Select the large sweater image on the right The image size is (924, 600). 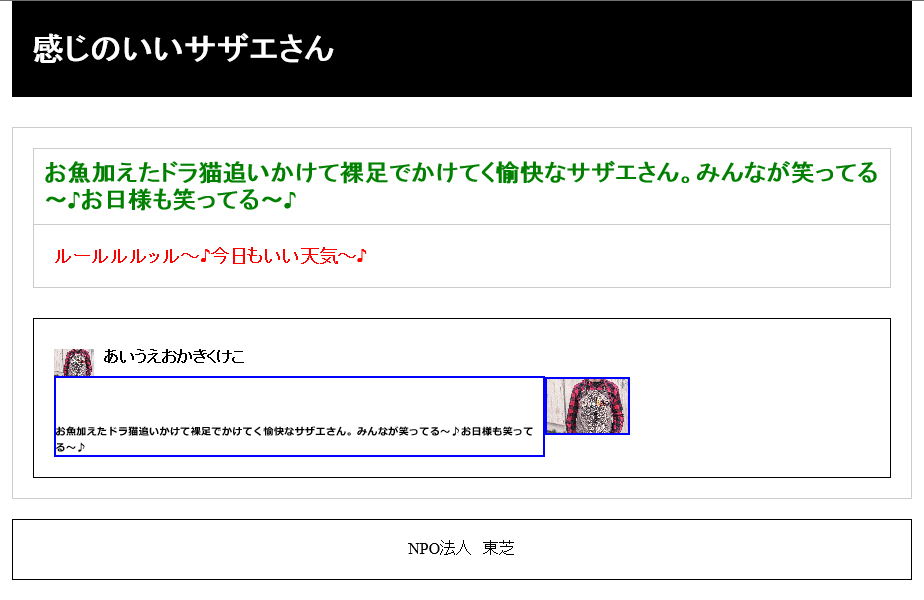coord(588,407)
